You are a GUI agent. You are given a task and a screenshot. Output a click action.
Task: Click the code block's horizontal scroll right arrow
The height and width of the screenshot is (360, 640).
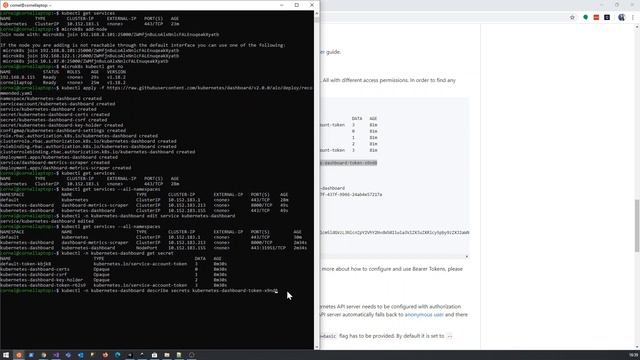click(467, 257)
